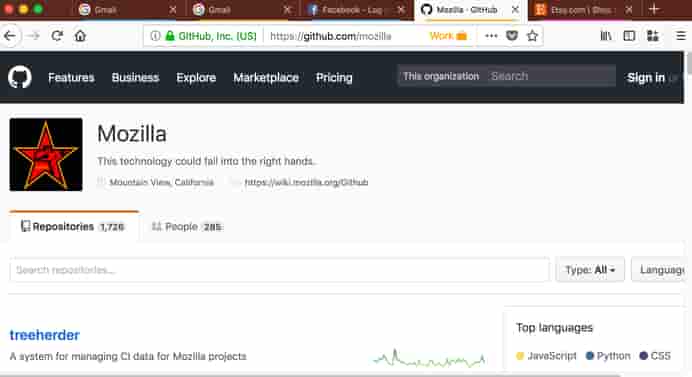
Task: Bookmark this page with star icon
Action: [532, 36]
